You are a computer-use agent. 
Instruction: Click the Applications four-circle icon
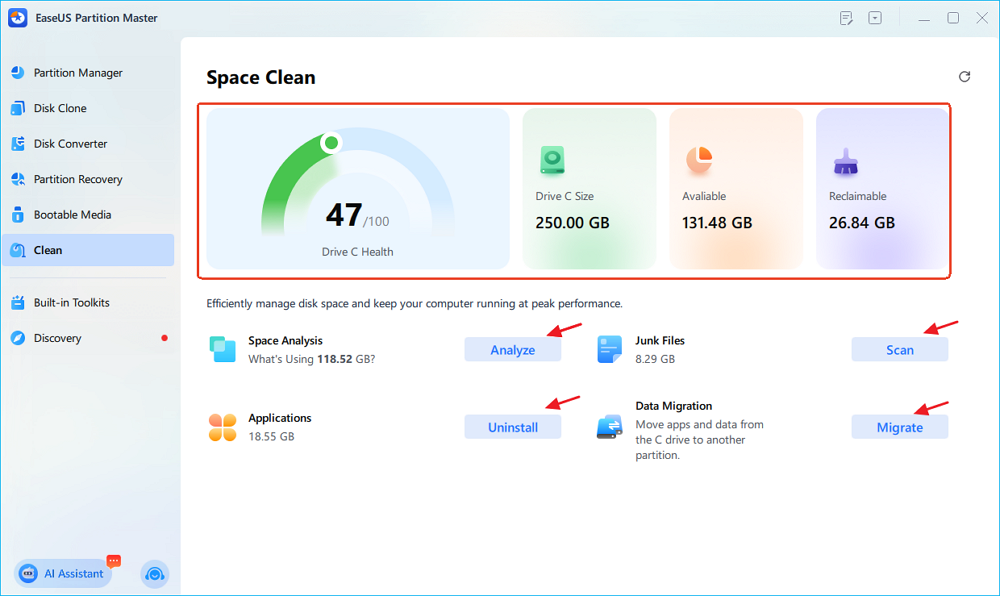point(223,427)
